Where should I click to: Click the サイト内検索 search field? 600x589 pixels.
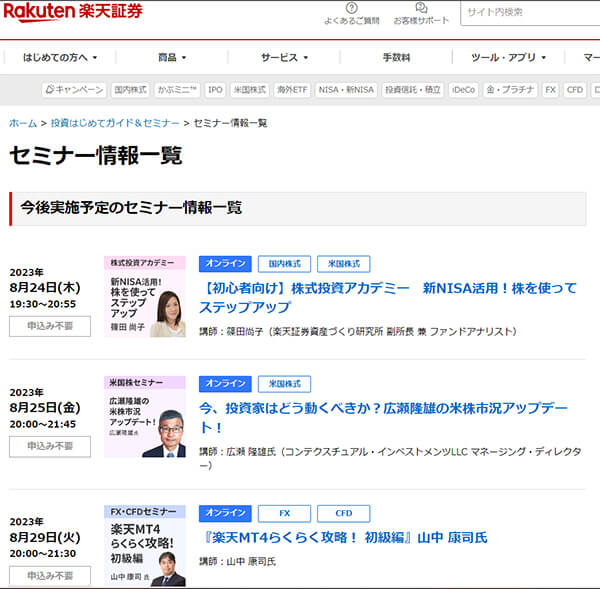coord(530,13)
